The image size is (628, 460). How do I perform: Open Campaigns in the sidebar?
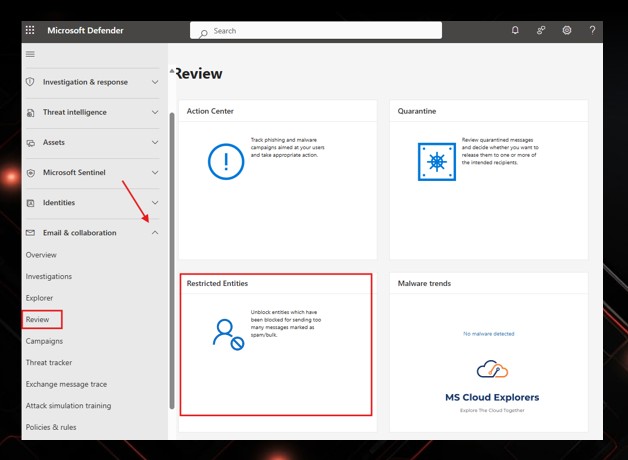44,341
